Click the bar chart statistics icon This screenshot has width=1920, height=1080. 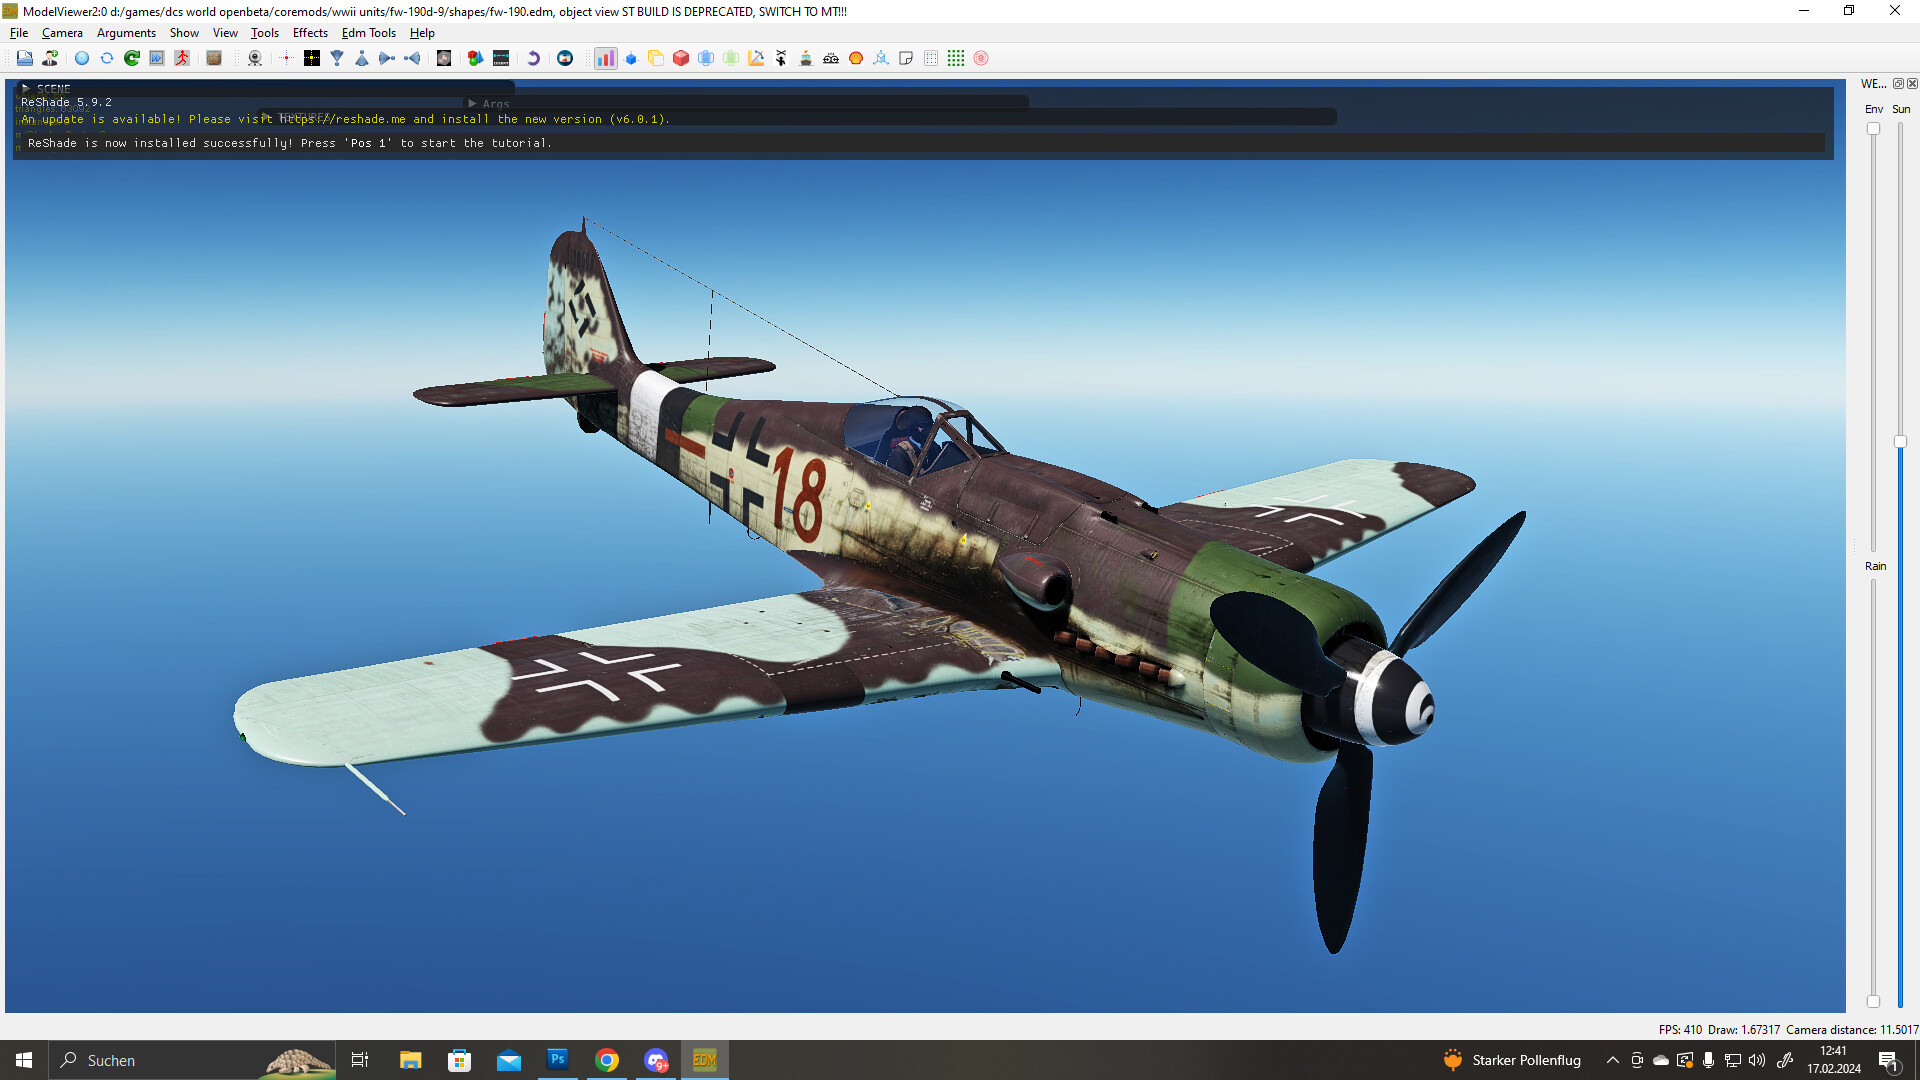point(605,58)
